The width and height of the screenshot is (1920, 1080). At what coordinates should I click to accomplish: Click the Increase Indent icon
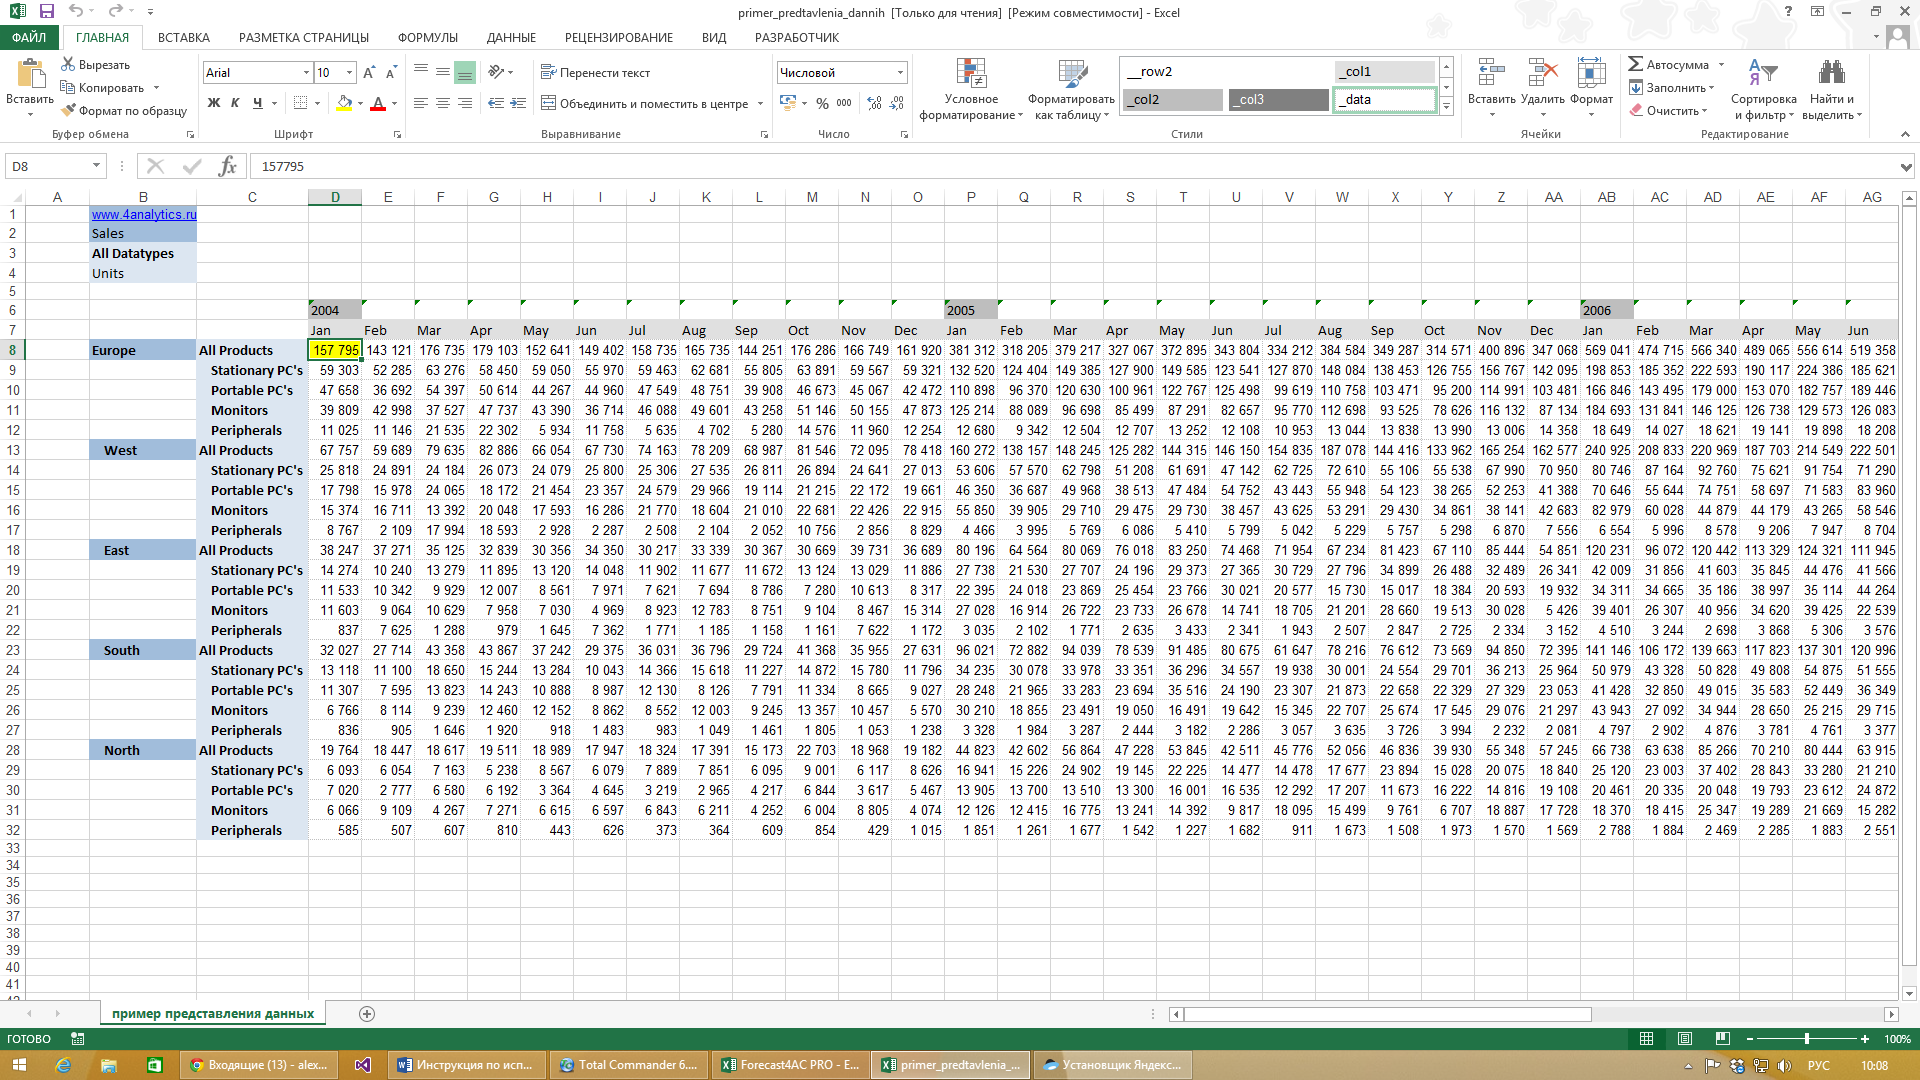point(518,103)
